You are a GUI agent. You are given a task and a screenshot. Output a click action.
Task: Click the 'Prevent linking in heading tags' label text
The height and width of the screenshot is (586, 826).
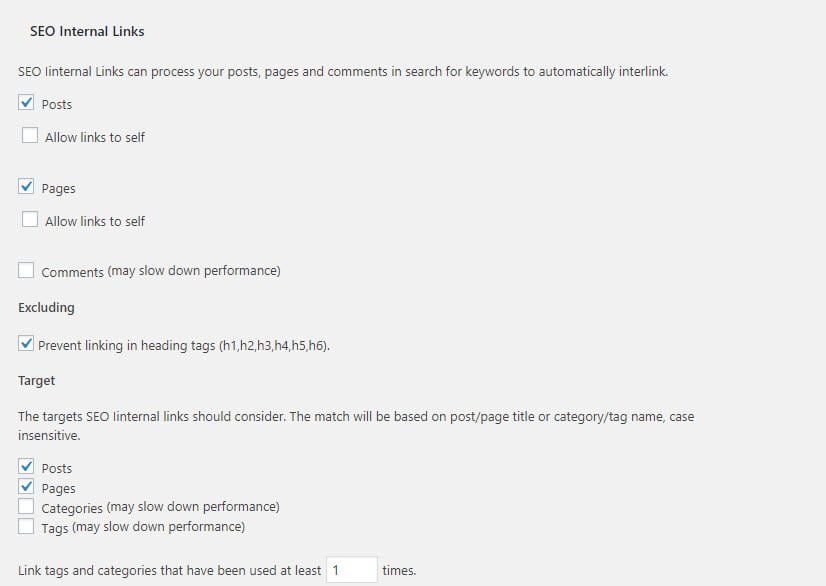tap(184, 346)
